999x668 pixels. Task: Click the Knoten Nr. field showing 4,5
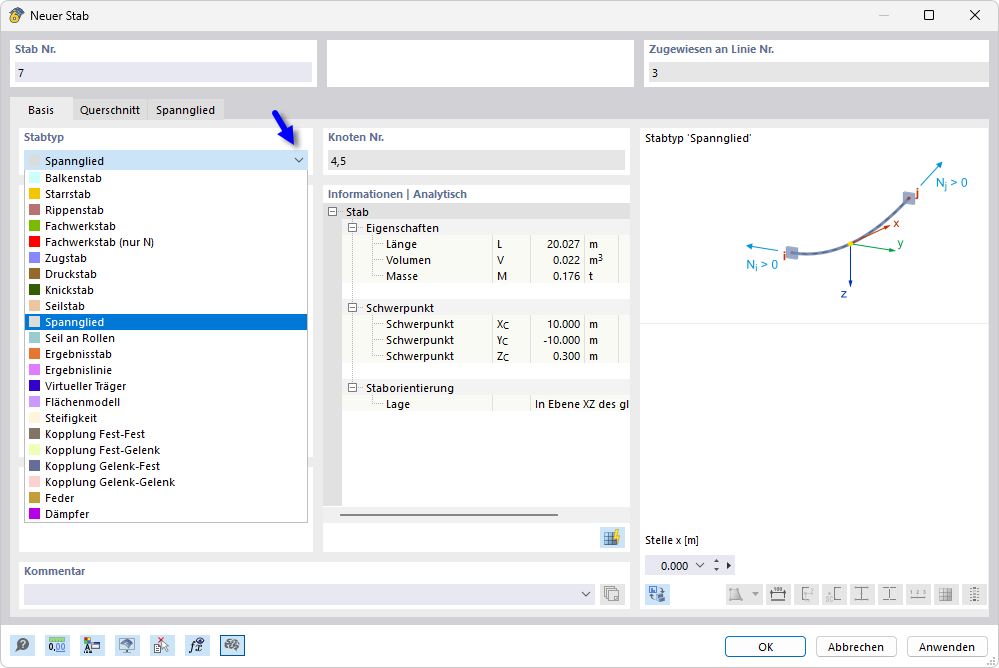point(476,161)
